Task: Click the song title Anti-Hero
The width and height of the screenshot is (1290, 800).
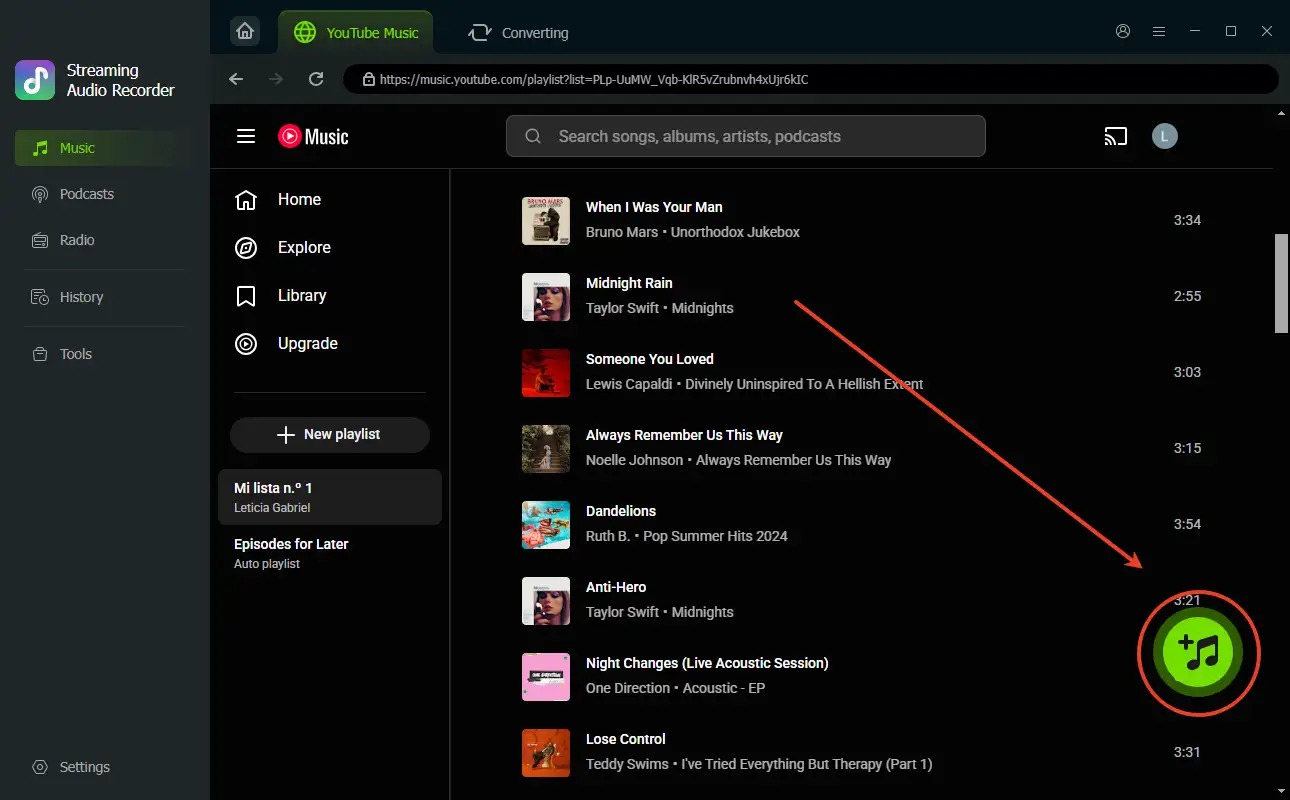Action: (x=616, y=587)
